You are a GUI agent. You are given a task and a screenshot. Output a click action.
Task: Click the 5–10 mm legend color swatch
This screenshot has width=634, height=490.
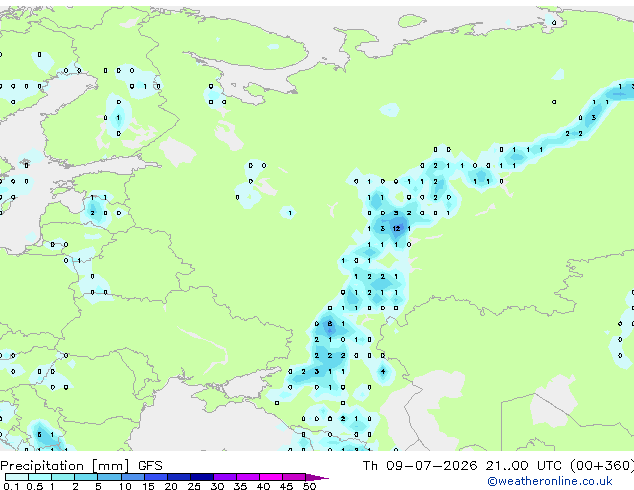click(109, 477)
